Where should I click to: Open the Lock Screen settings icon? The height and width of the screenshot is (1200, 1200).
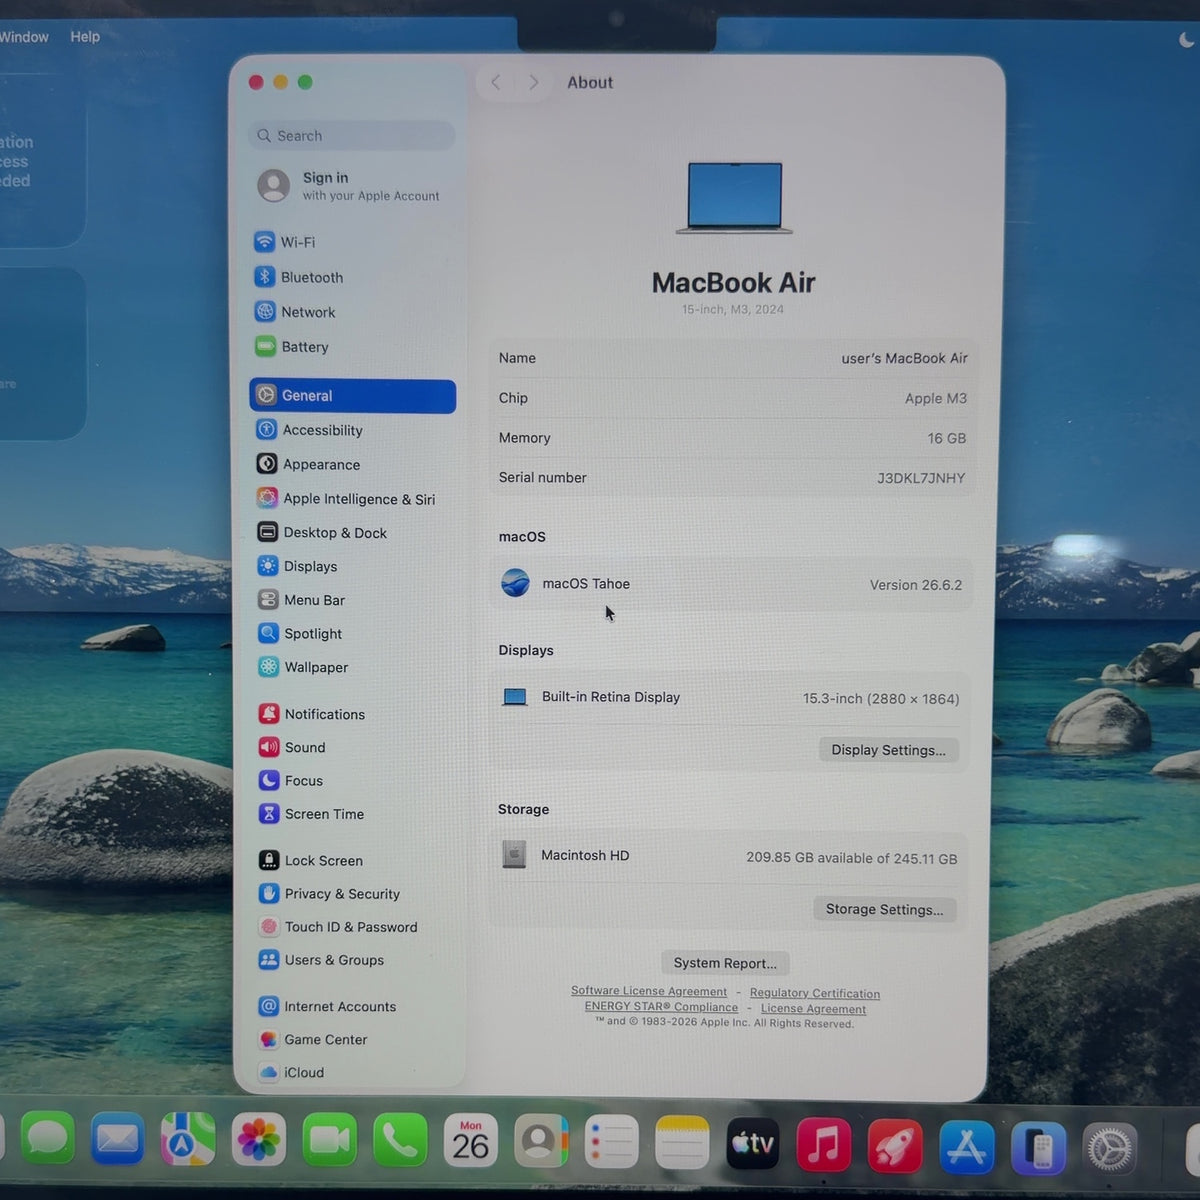[269, 860]
